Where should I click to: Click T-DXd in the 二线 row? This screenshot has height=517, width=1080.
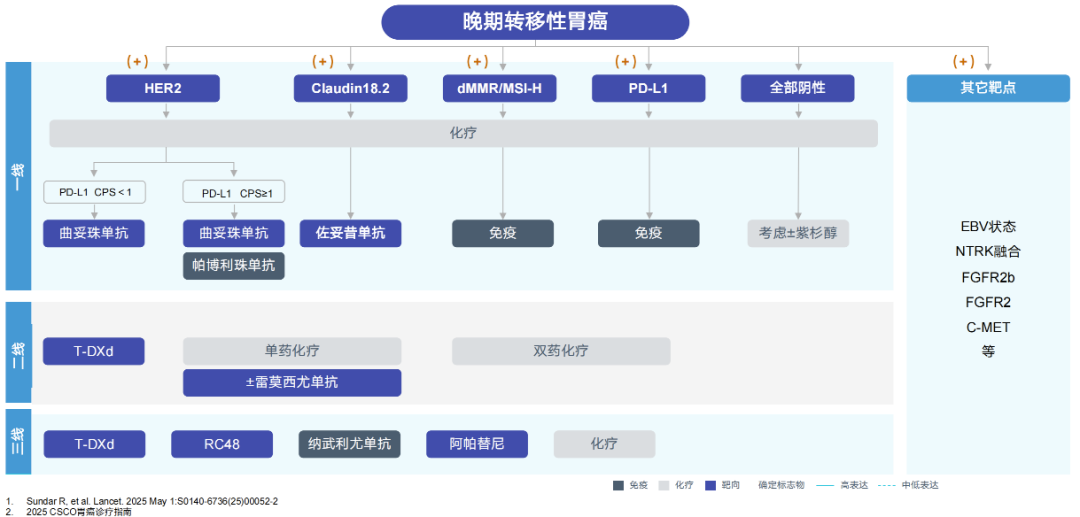pyautogui.click(x=94, y=351)
